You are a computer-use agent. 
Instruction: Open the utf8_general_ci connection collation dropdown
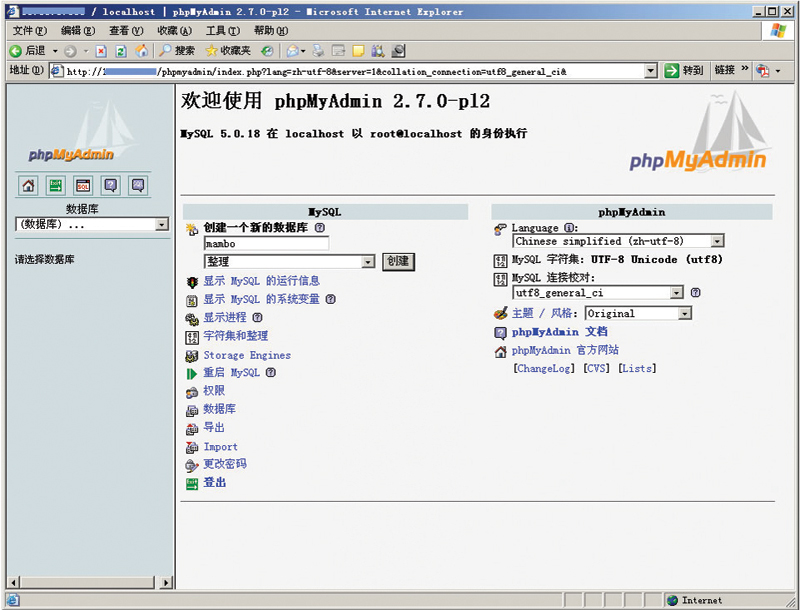click(x=597, y=292)
